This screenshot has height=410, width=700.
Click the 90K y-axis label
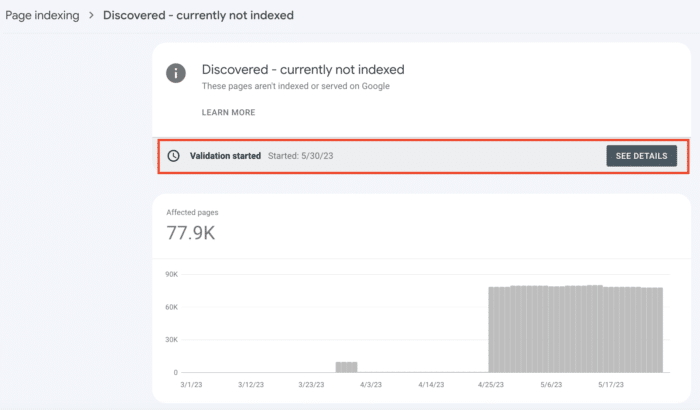point(171,274)
